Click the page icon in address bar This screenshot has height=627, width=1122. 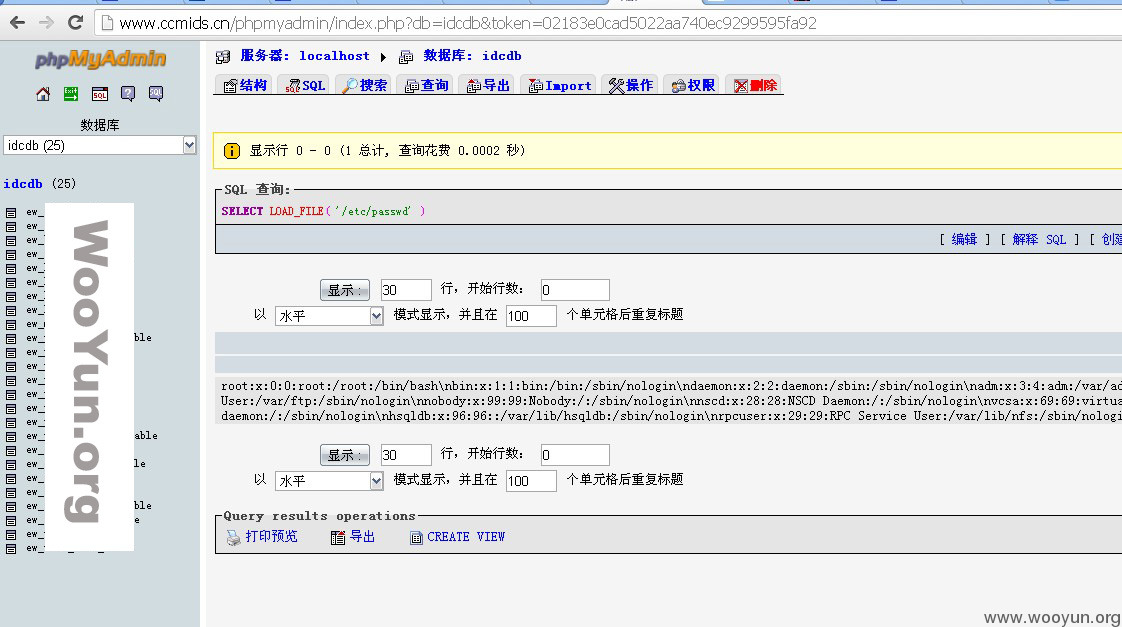pos(107,23)
